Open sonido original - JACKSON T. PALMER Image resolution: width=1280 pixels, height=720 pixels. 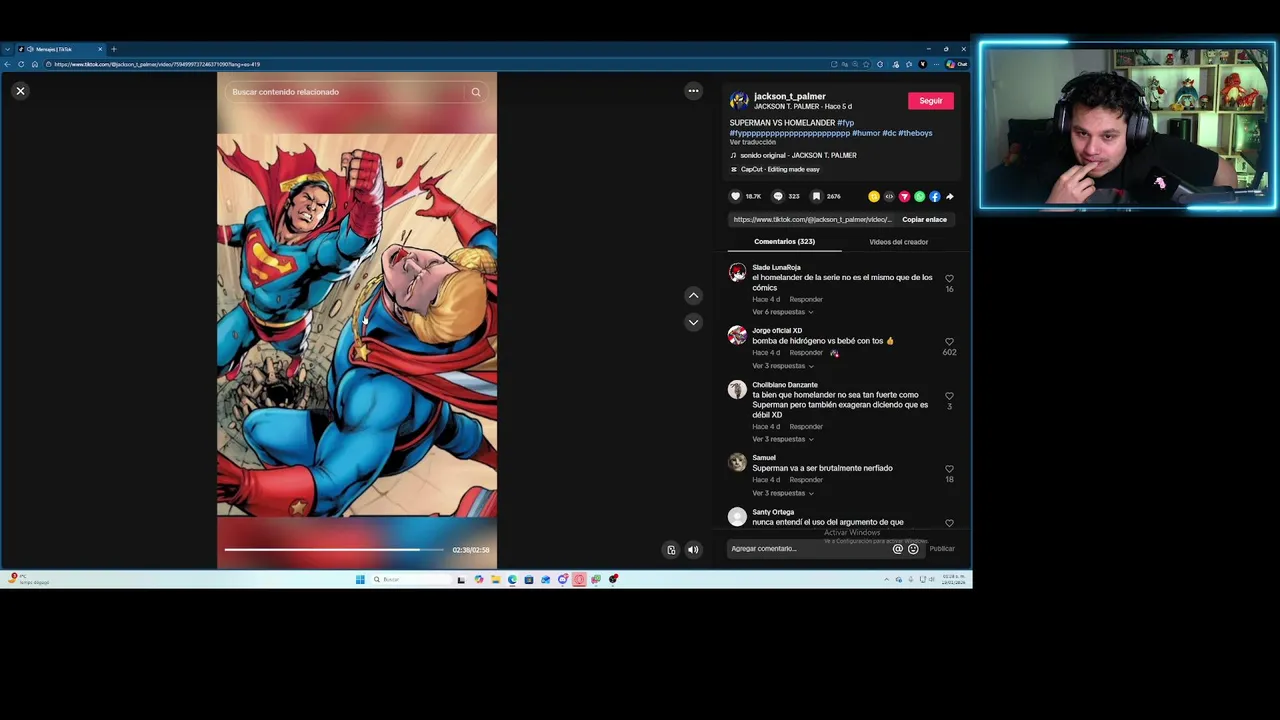pyautogui.click(x=797, y=155)
